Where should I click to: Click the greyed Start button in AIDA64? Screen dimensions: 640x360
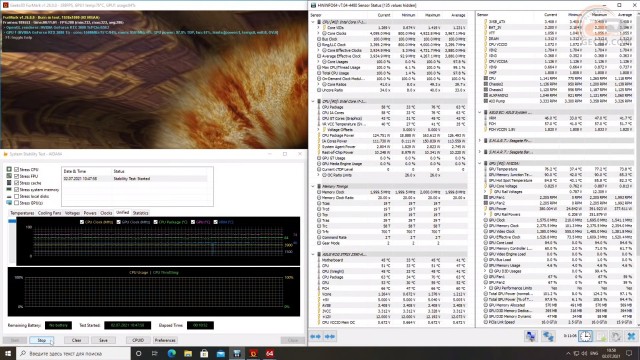tap(15, 340)
